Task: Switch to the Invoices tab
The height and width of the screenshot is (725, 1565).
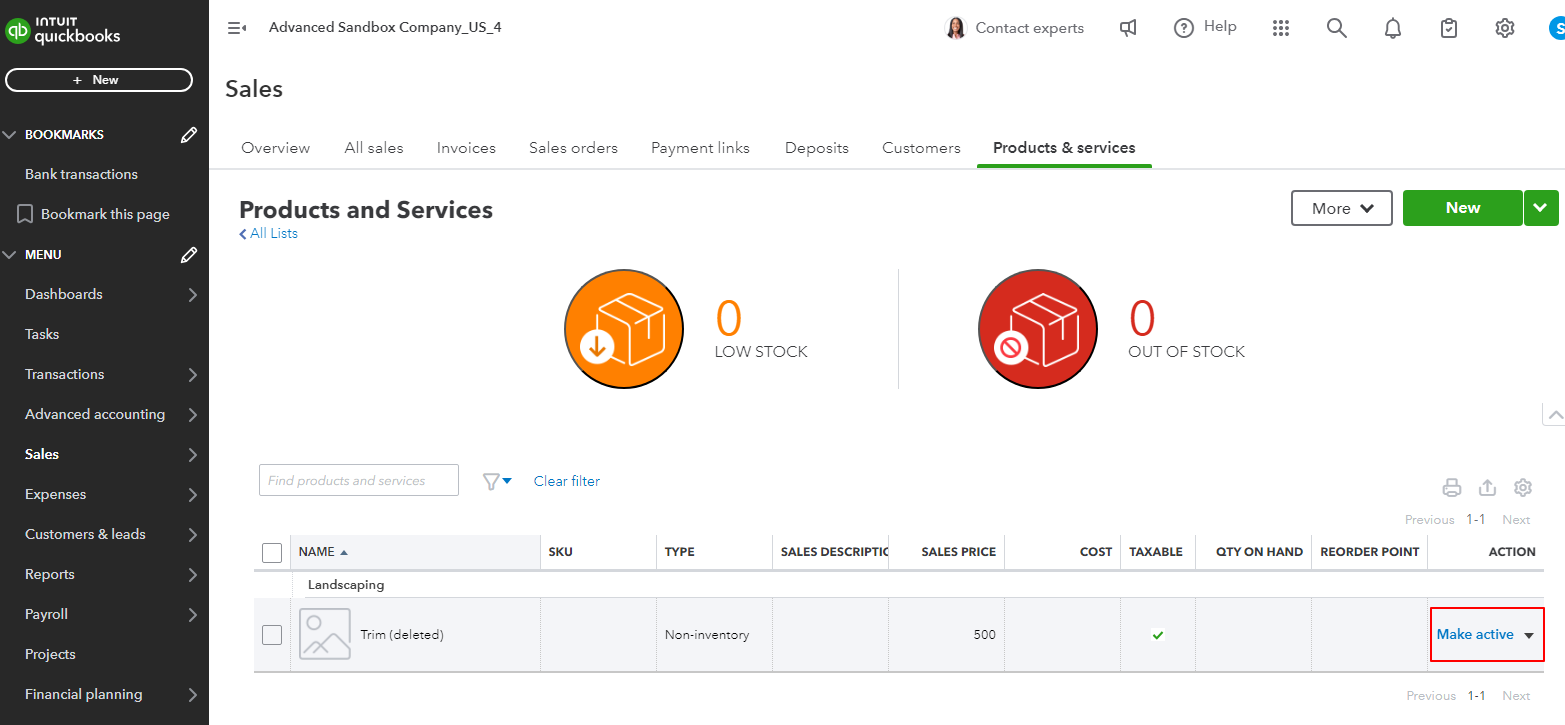Action: pyautogui.click(x=466, y=148)
